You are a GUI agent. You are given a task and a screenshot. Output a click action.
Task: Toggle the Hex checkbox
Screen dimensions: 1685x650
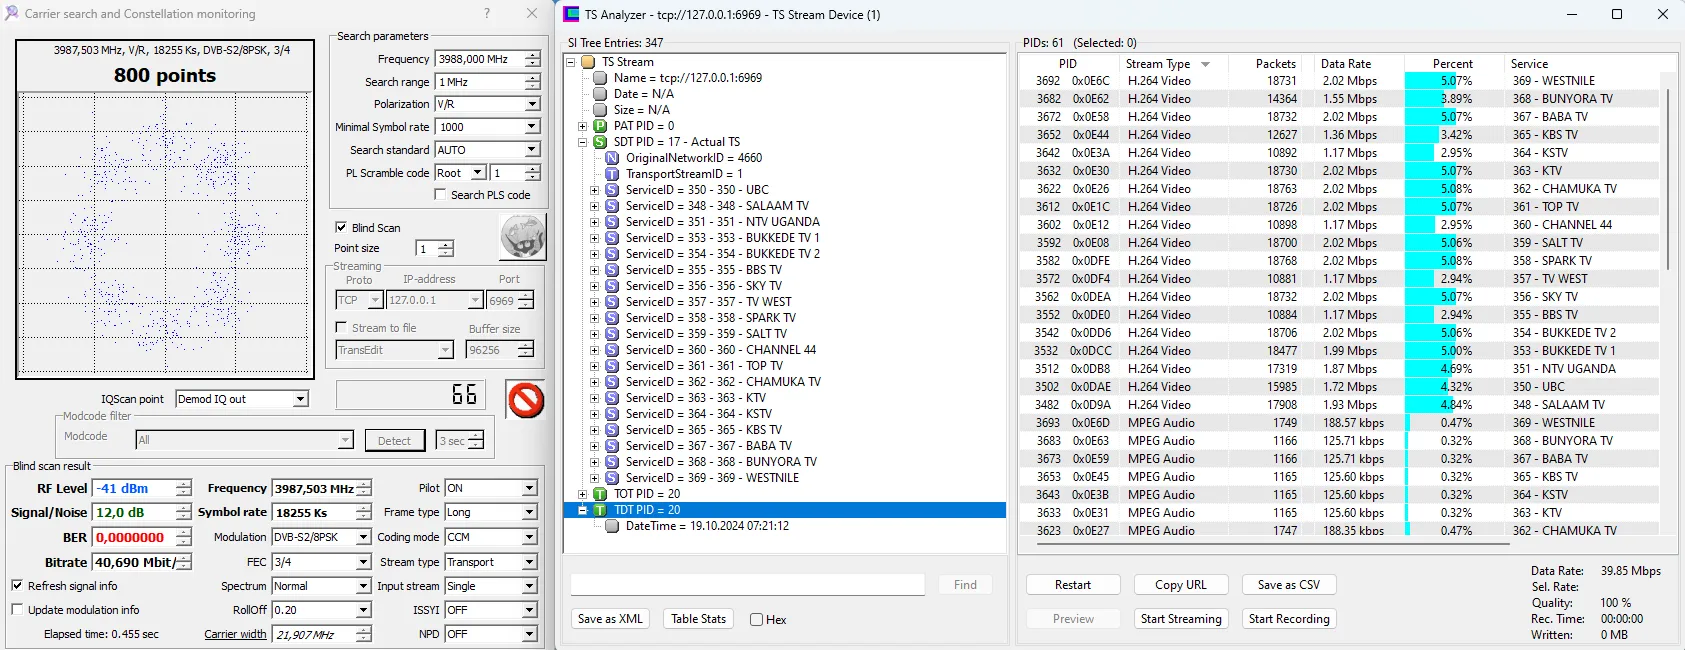point(757,620)
